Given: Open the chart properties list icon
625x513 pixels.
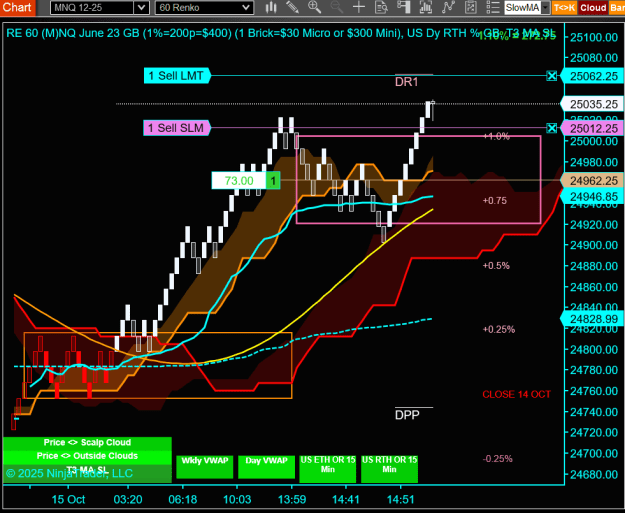Looking at the screenshot, I should 493,7.
